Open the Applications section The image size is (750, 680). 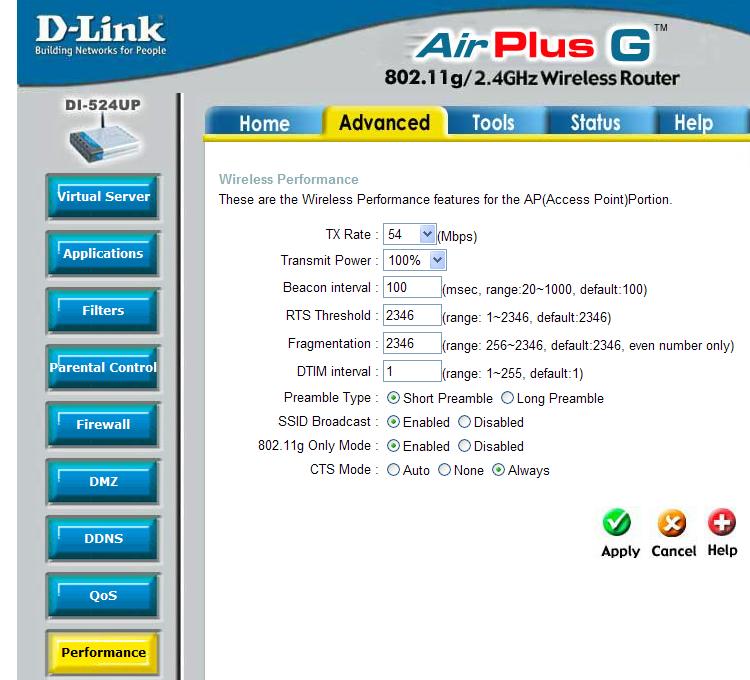(x=103, y=253)
